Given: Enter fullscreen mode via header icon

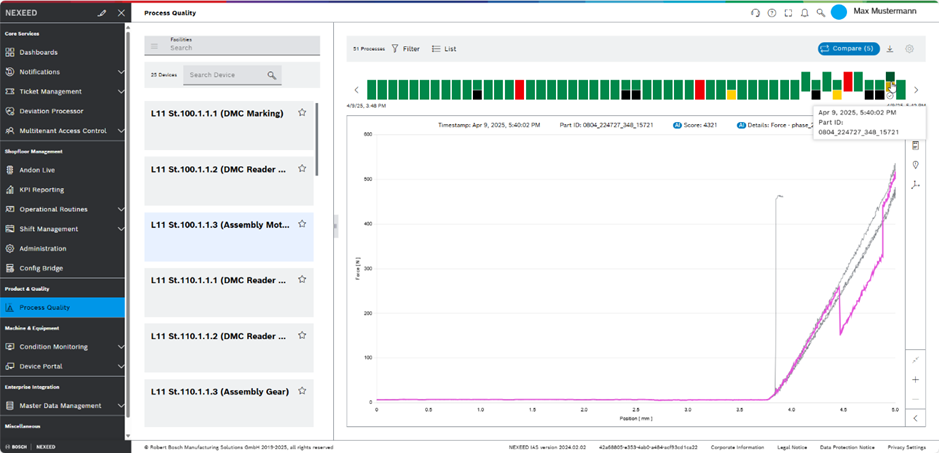Looking at the screenshot, I should (x=788, y=13).
